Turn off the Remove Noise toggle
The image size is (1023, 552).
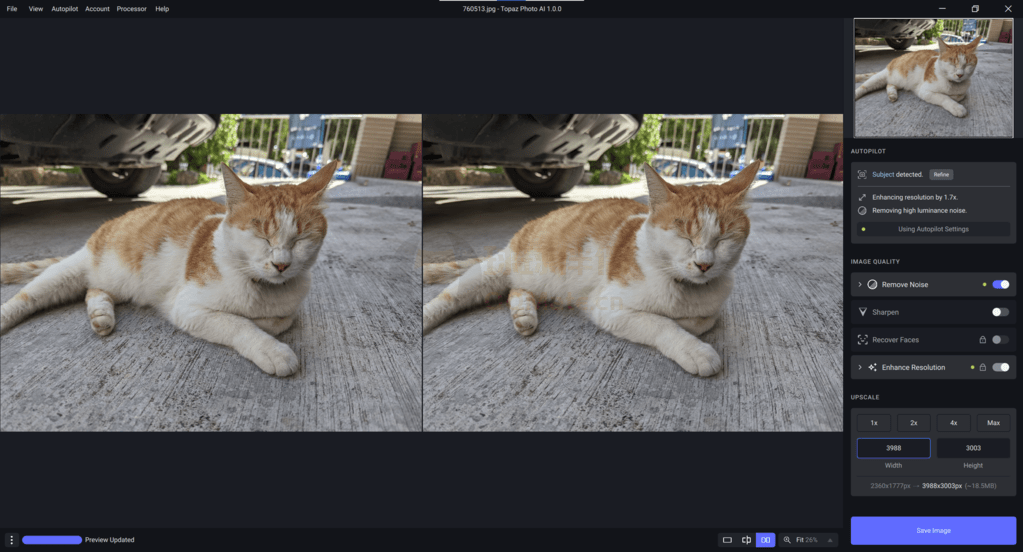(x=1000, y=285)
